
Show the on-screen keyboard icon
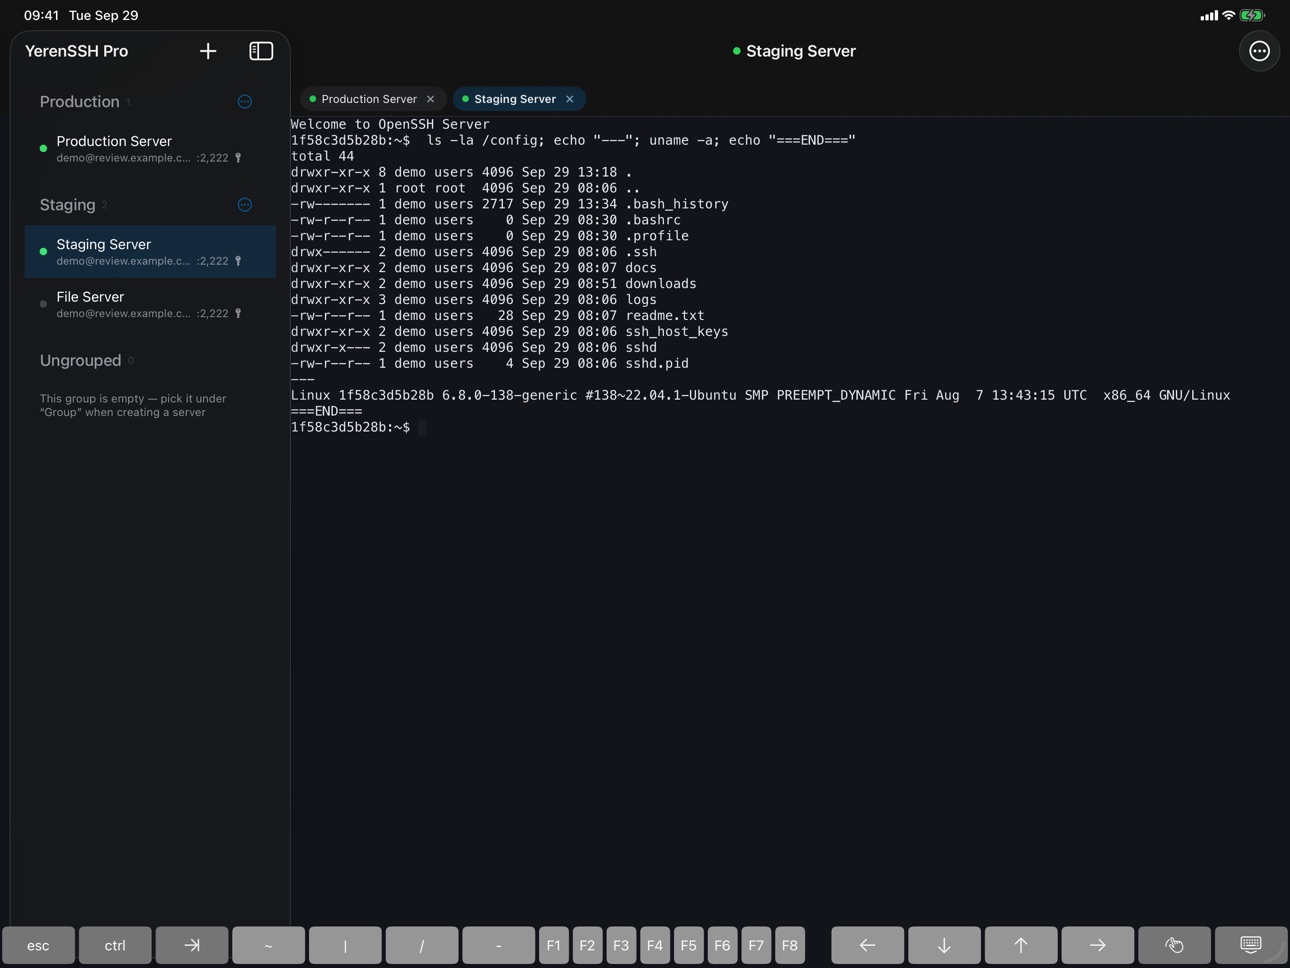coord(1251,945)
